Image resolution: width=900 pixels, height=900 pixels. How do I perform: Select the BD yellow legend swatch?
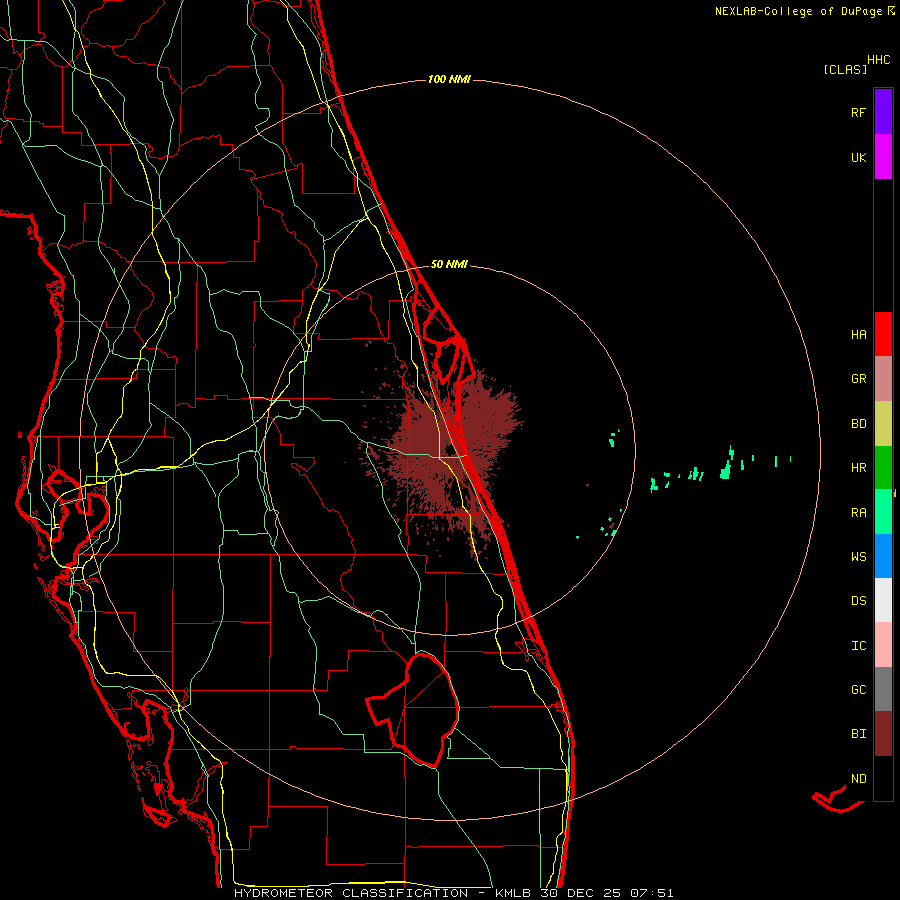tap(883, 424)
